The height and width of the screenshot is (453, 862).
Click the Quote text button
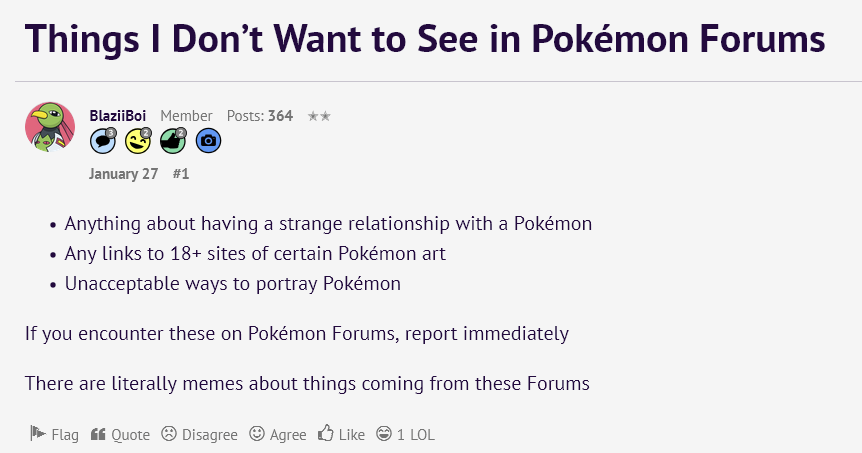click(130, 434)
